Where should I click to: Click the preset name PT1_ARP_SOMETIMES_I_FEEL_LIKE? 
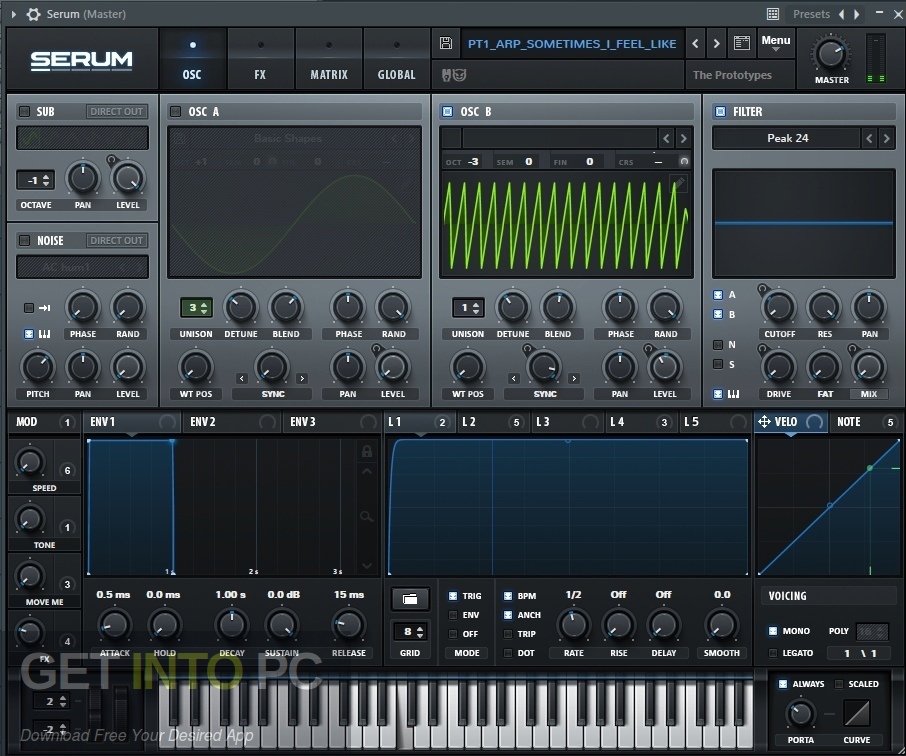pos(572,43)
